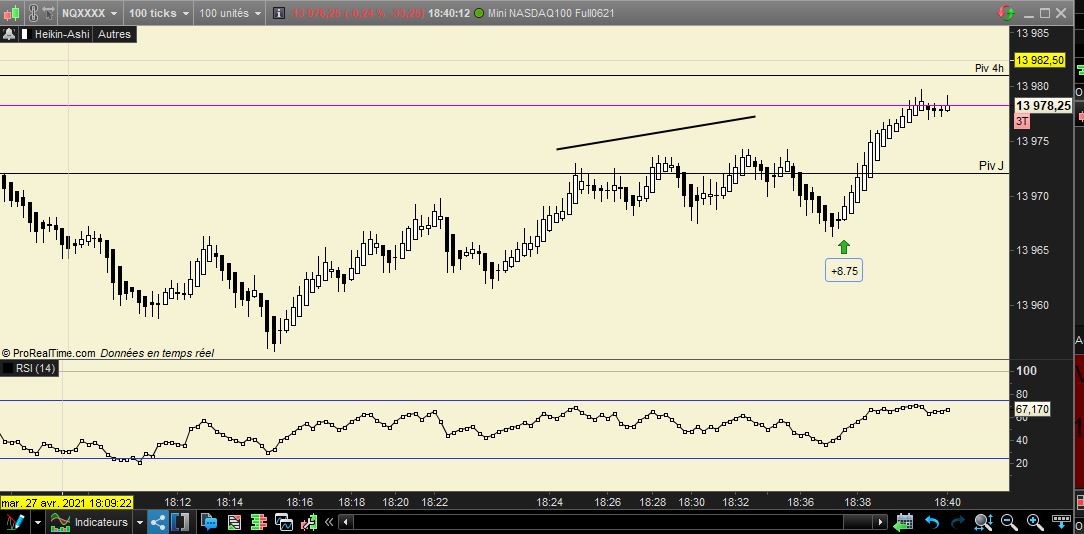This screenshot has height=534, width=1084.
Task: Click the Mini NASDAQ100 Full0621 title
Action: tap(551, 13)
